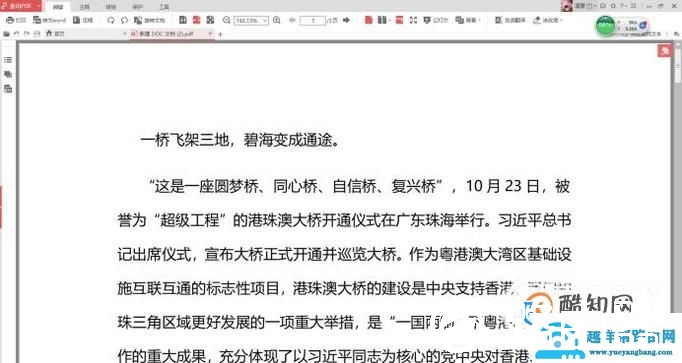Click the Print toolbar button
The image size is (682, 363).
coord(16,20)
